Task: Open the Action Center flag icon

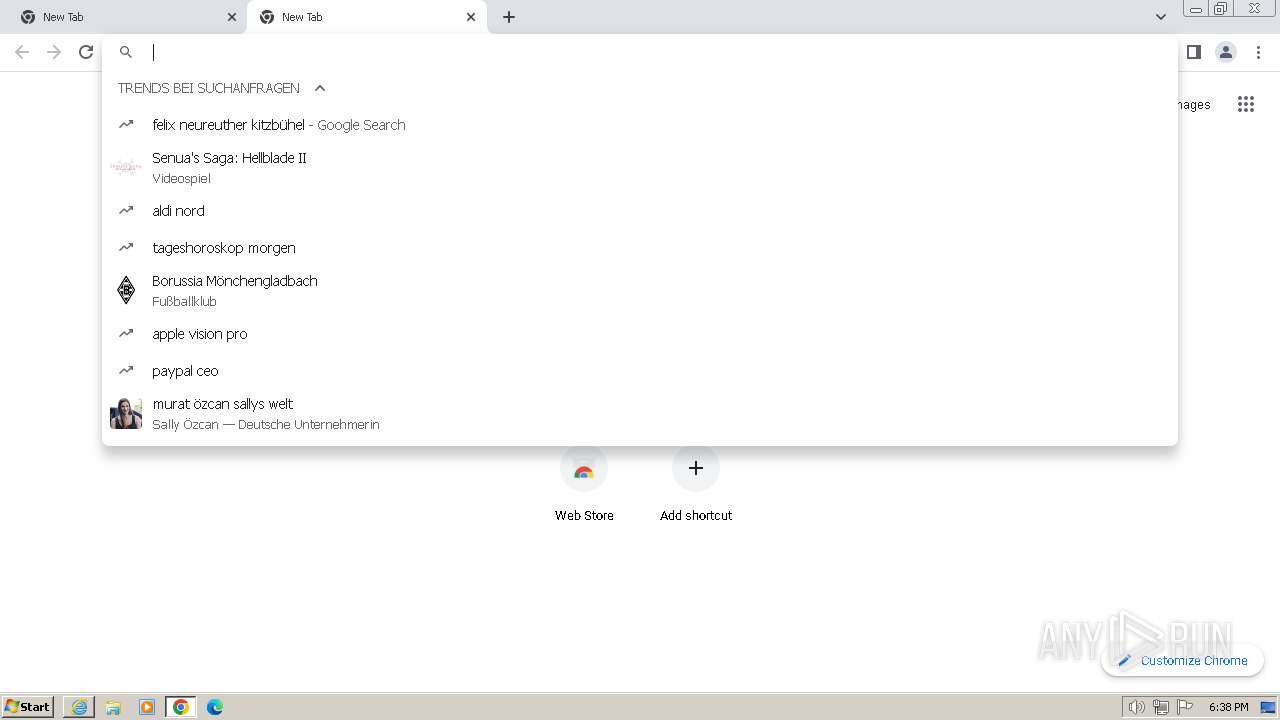Action: tap(1185, 707)
